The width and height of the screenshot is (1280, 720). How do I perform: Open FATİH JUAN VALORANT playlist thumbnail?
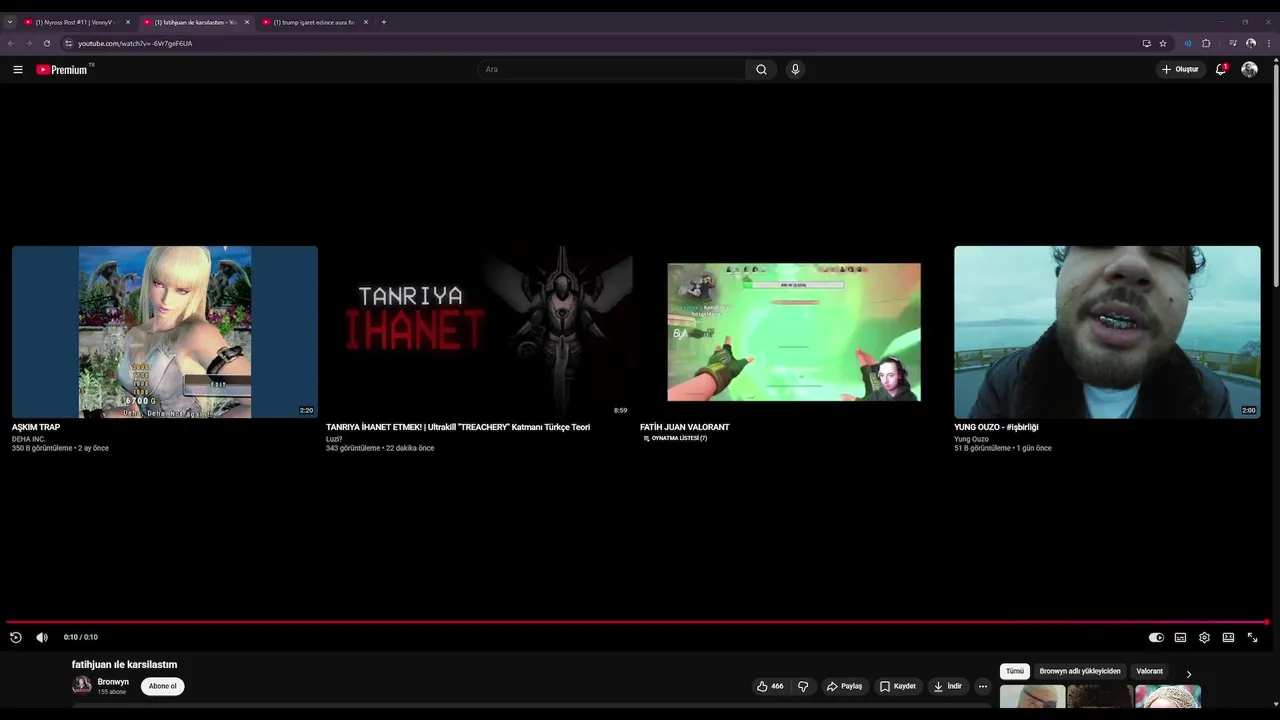(793, 332)
